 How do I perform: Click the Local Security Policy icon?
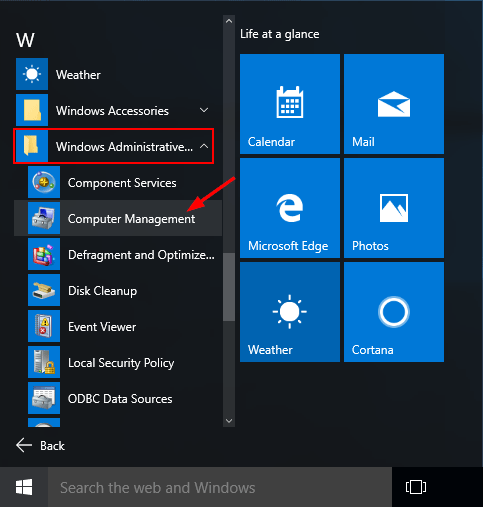(x=44, y=362)
